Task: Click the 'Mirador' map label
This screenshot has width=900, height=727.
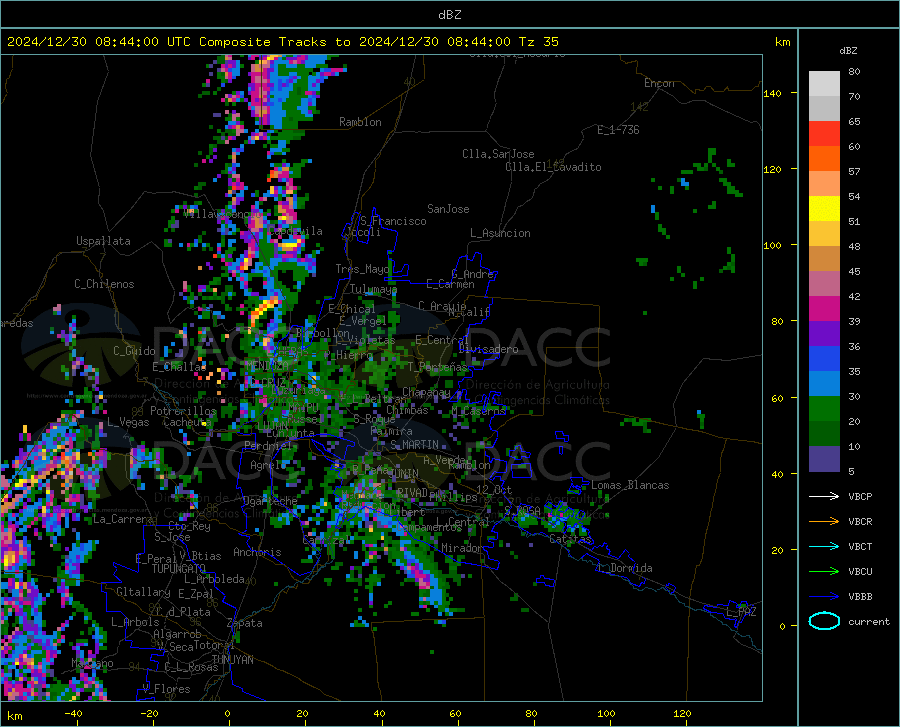Action: point(462,548)
